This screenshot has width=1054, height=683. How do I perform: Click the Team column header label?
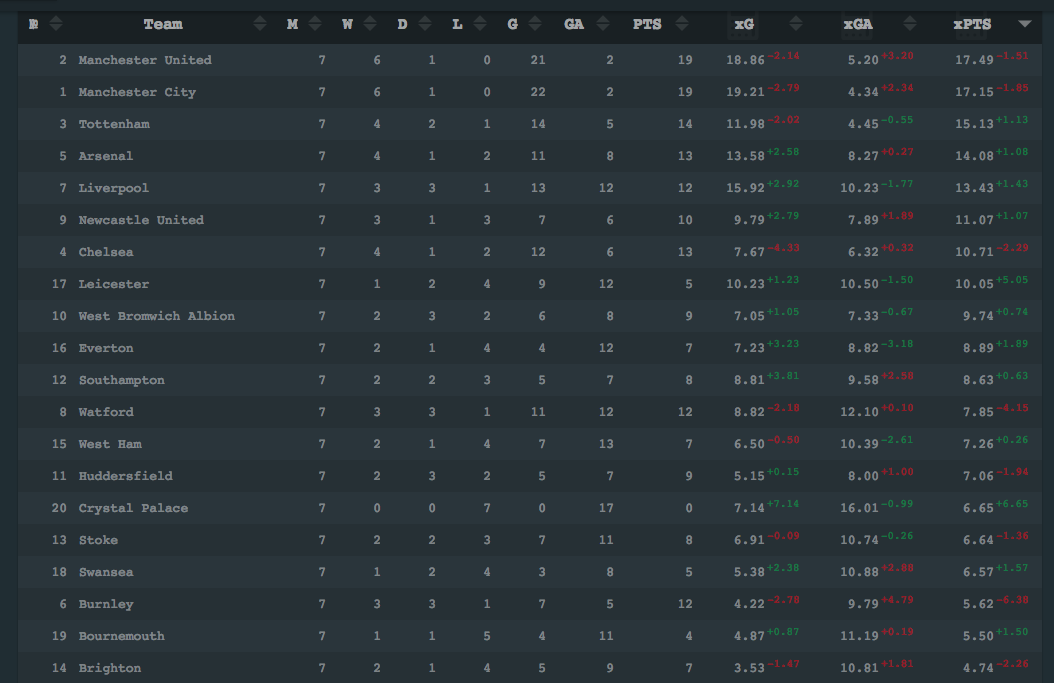(x=163, y=24)
